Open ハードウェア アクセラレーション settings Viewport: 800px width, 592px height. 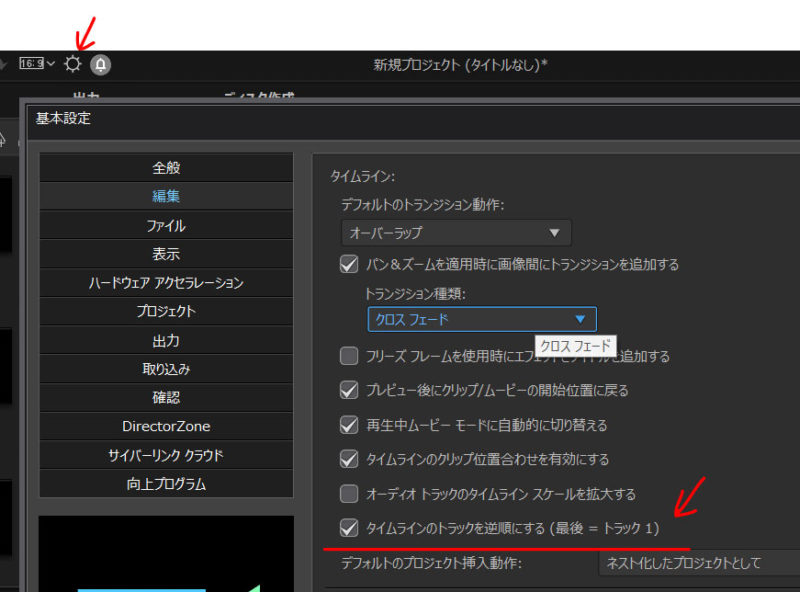click(166, 283)
